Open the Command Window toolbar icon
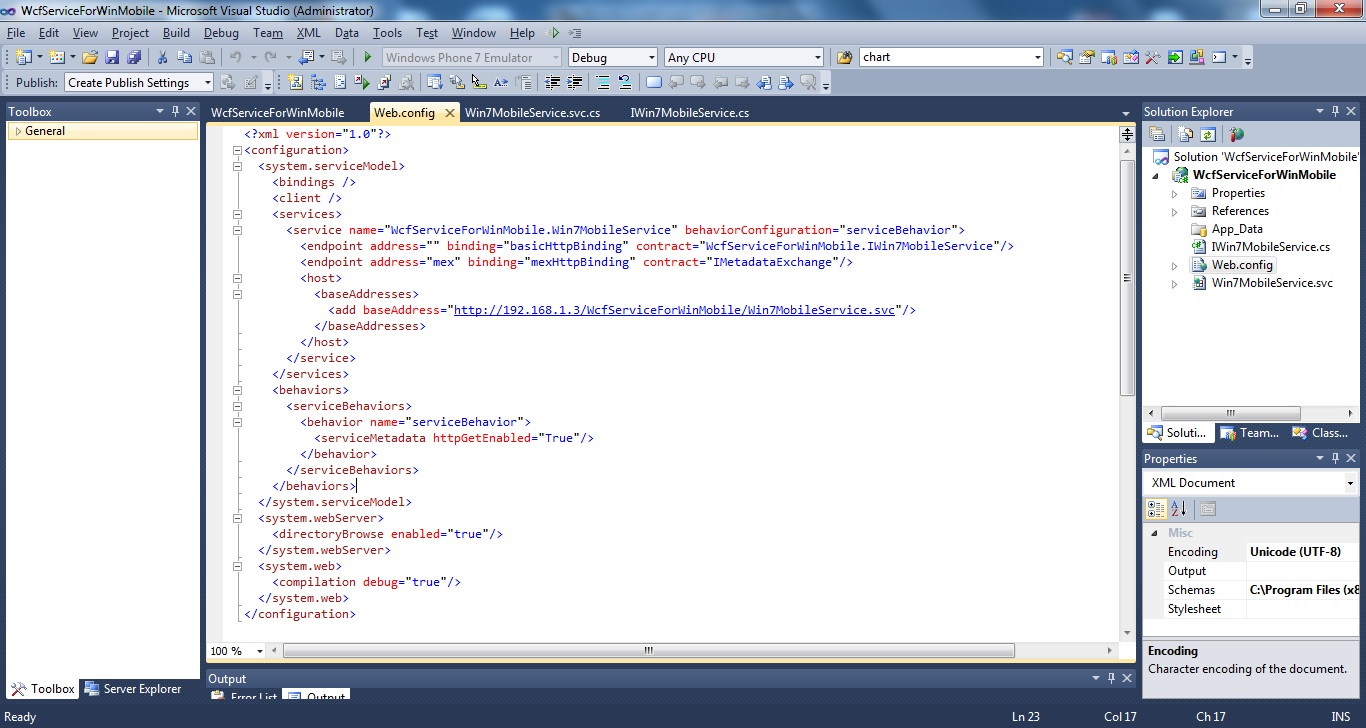This screenshot has height=728, width=1366. point(1219,57)
